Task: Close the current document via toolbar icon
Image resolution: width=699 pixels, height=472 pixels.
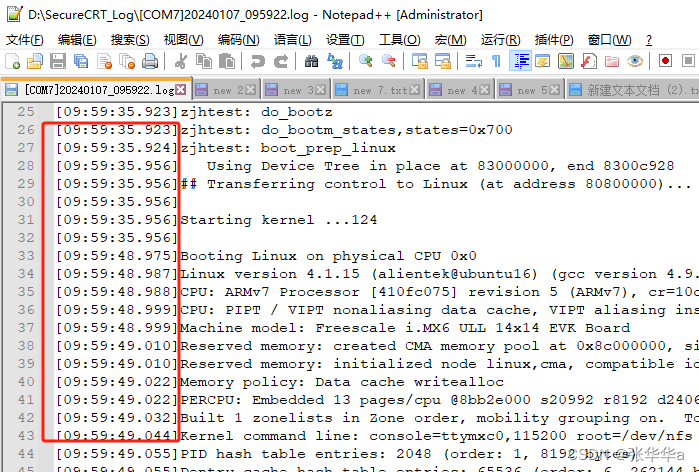Action: pos(104,61)
